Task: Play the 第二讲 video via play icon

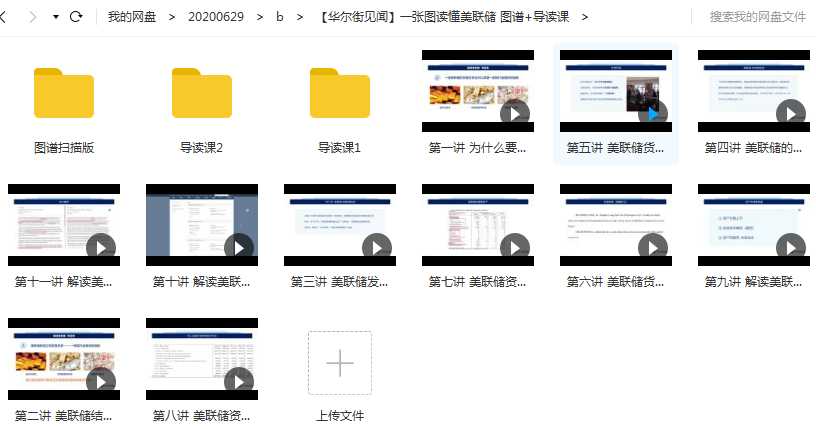Action: (101, 381)
